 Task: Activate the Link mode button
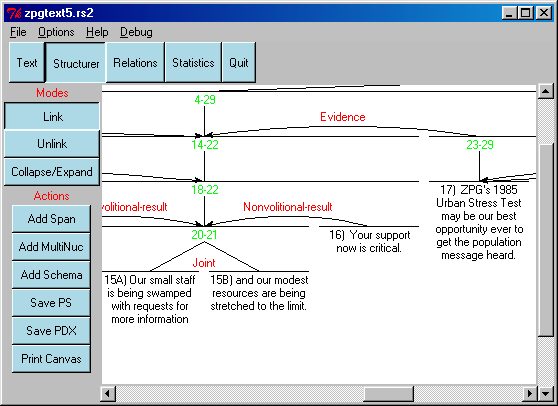pyautogui.click(x=52, y=116)
